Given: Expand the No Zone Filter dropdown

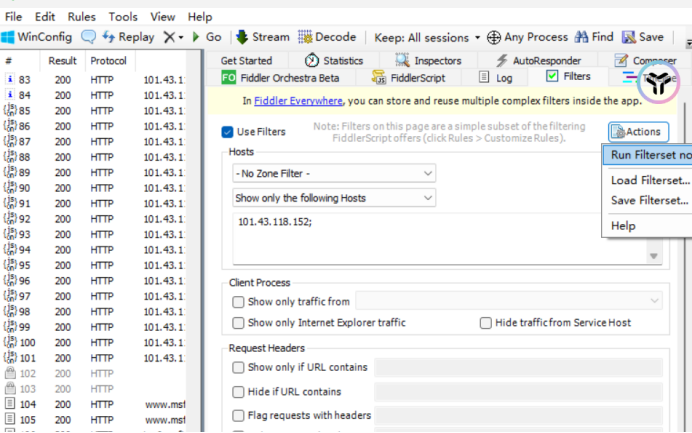Looking at the screenshot, I should click(334, 173).
